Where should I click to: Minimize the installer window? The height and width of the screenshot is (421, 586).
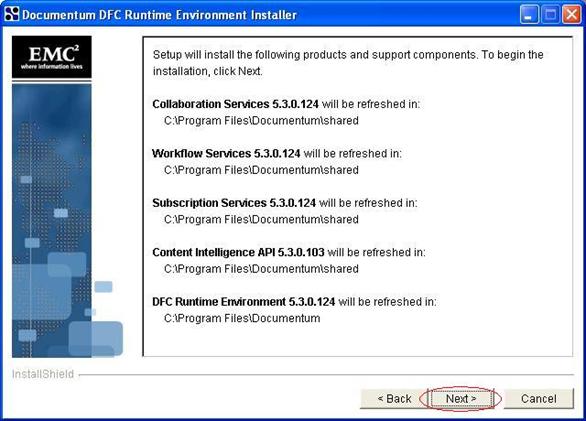[528, 15]
